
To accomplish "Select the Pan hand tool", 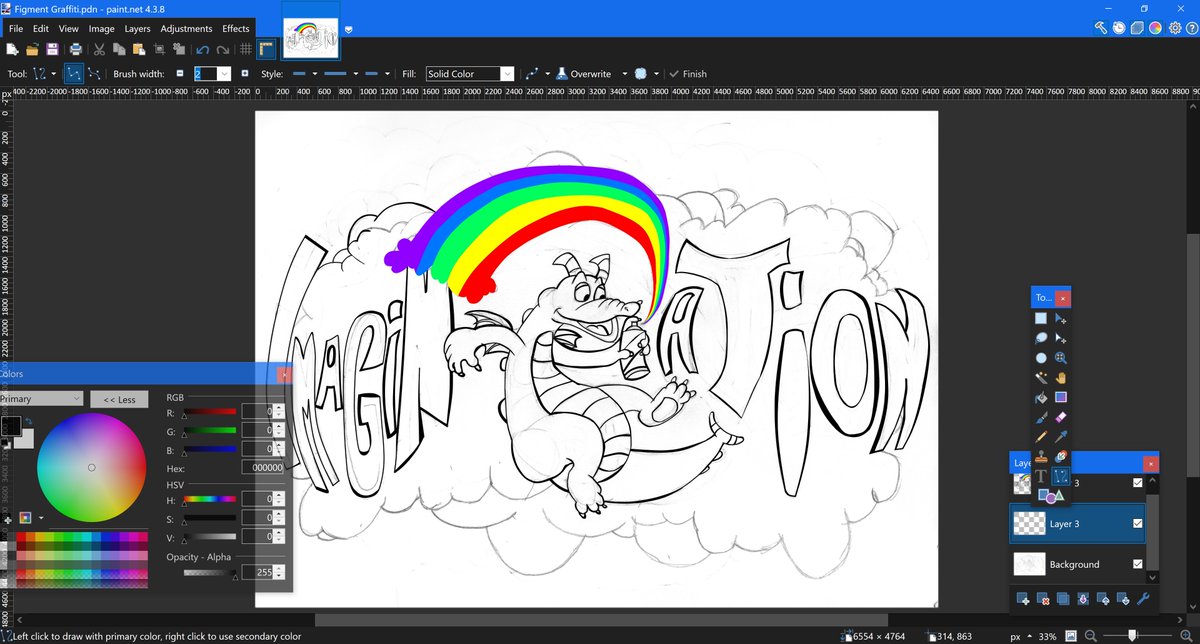I will (x=1061, y=377).
